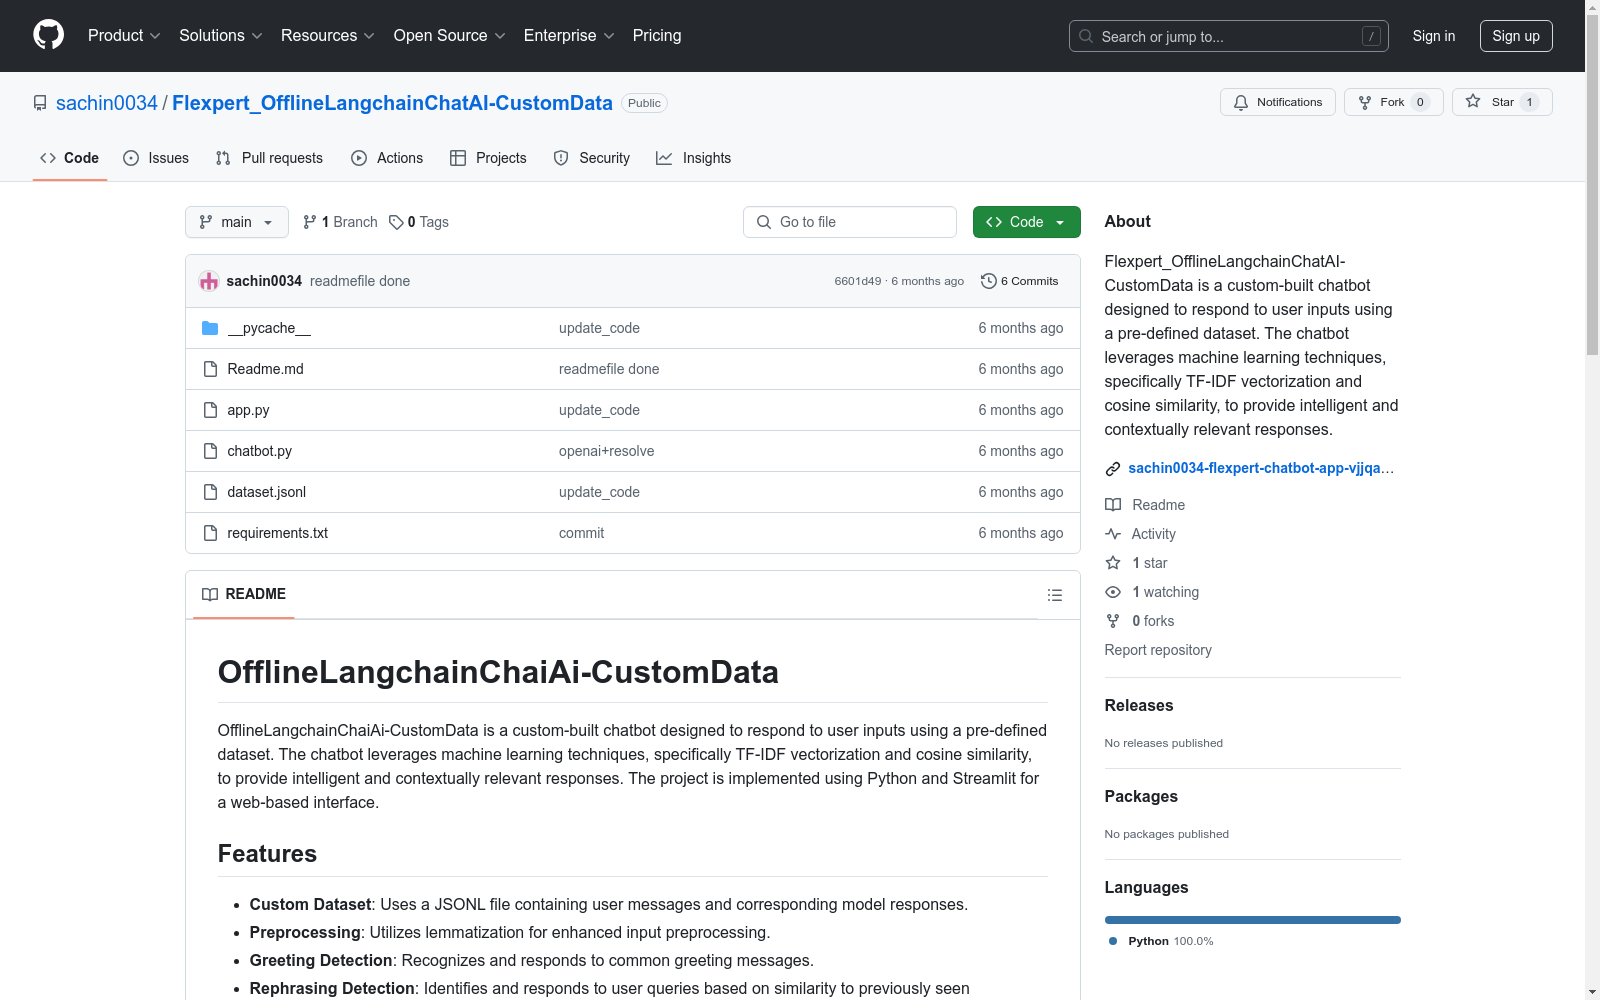Click sachin0034 avatar in commit row
This screenshot has height=1000, width=1600.
[209, 281]
